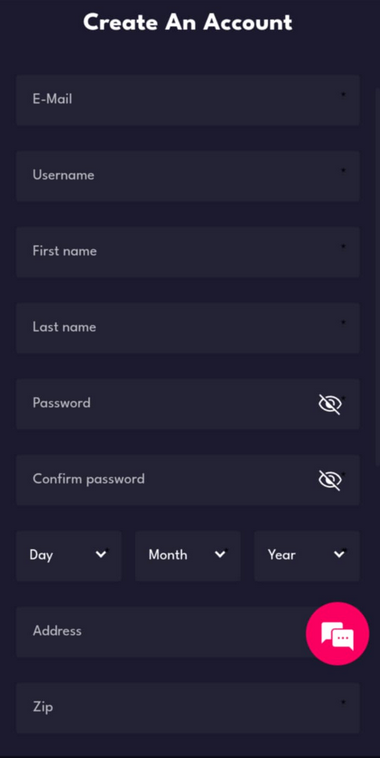
Task: Select the Username text field
Action: pos(188,176)
